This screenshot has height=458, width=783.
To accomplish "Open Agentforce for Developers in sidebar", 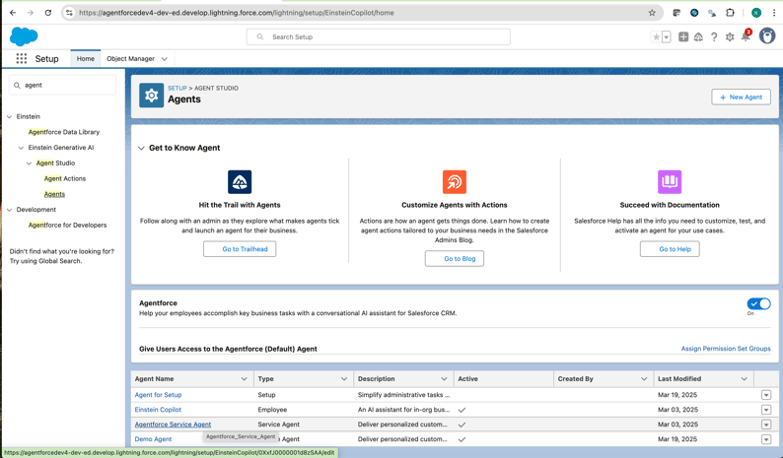I will 67,225.
